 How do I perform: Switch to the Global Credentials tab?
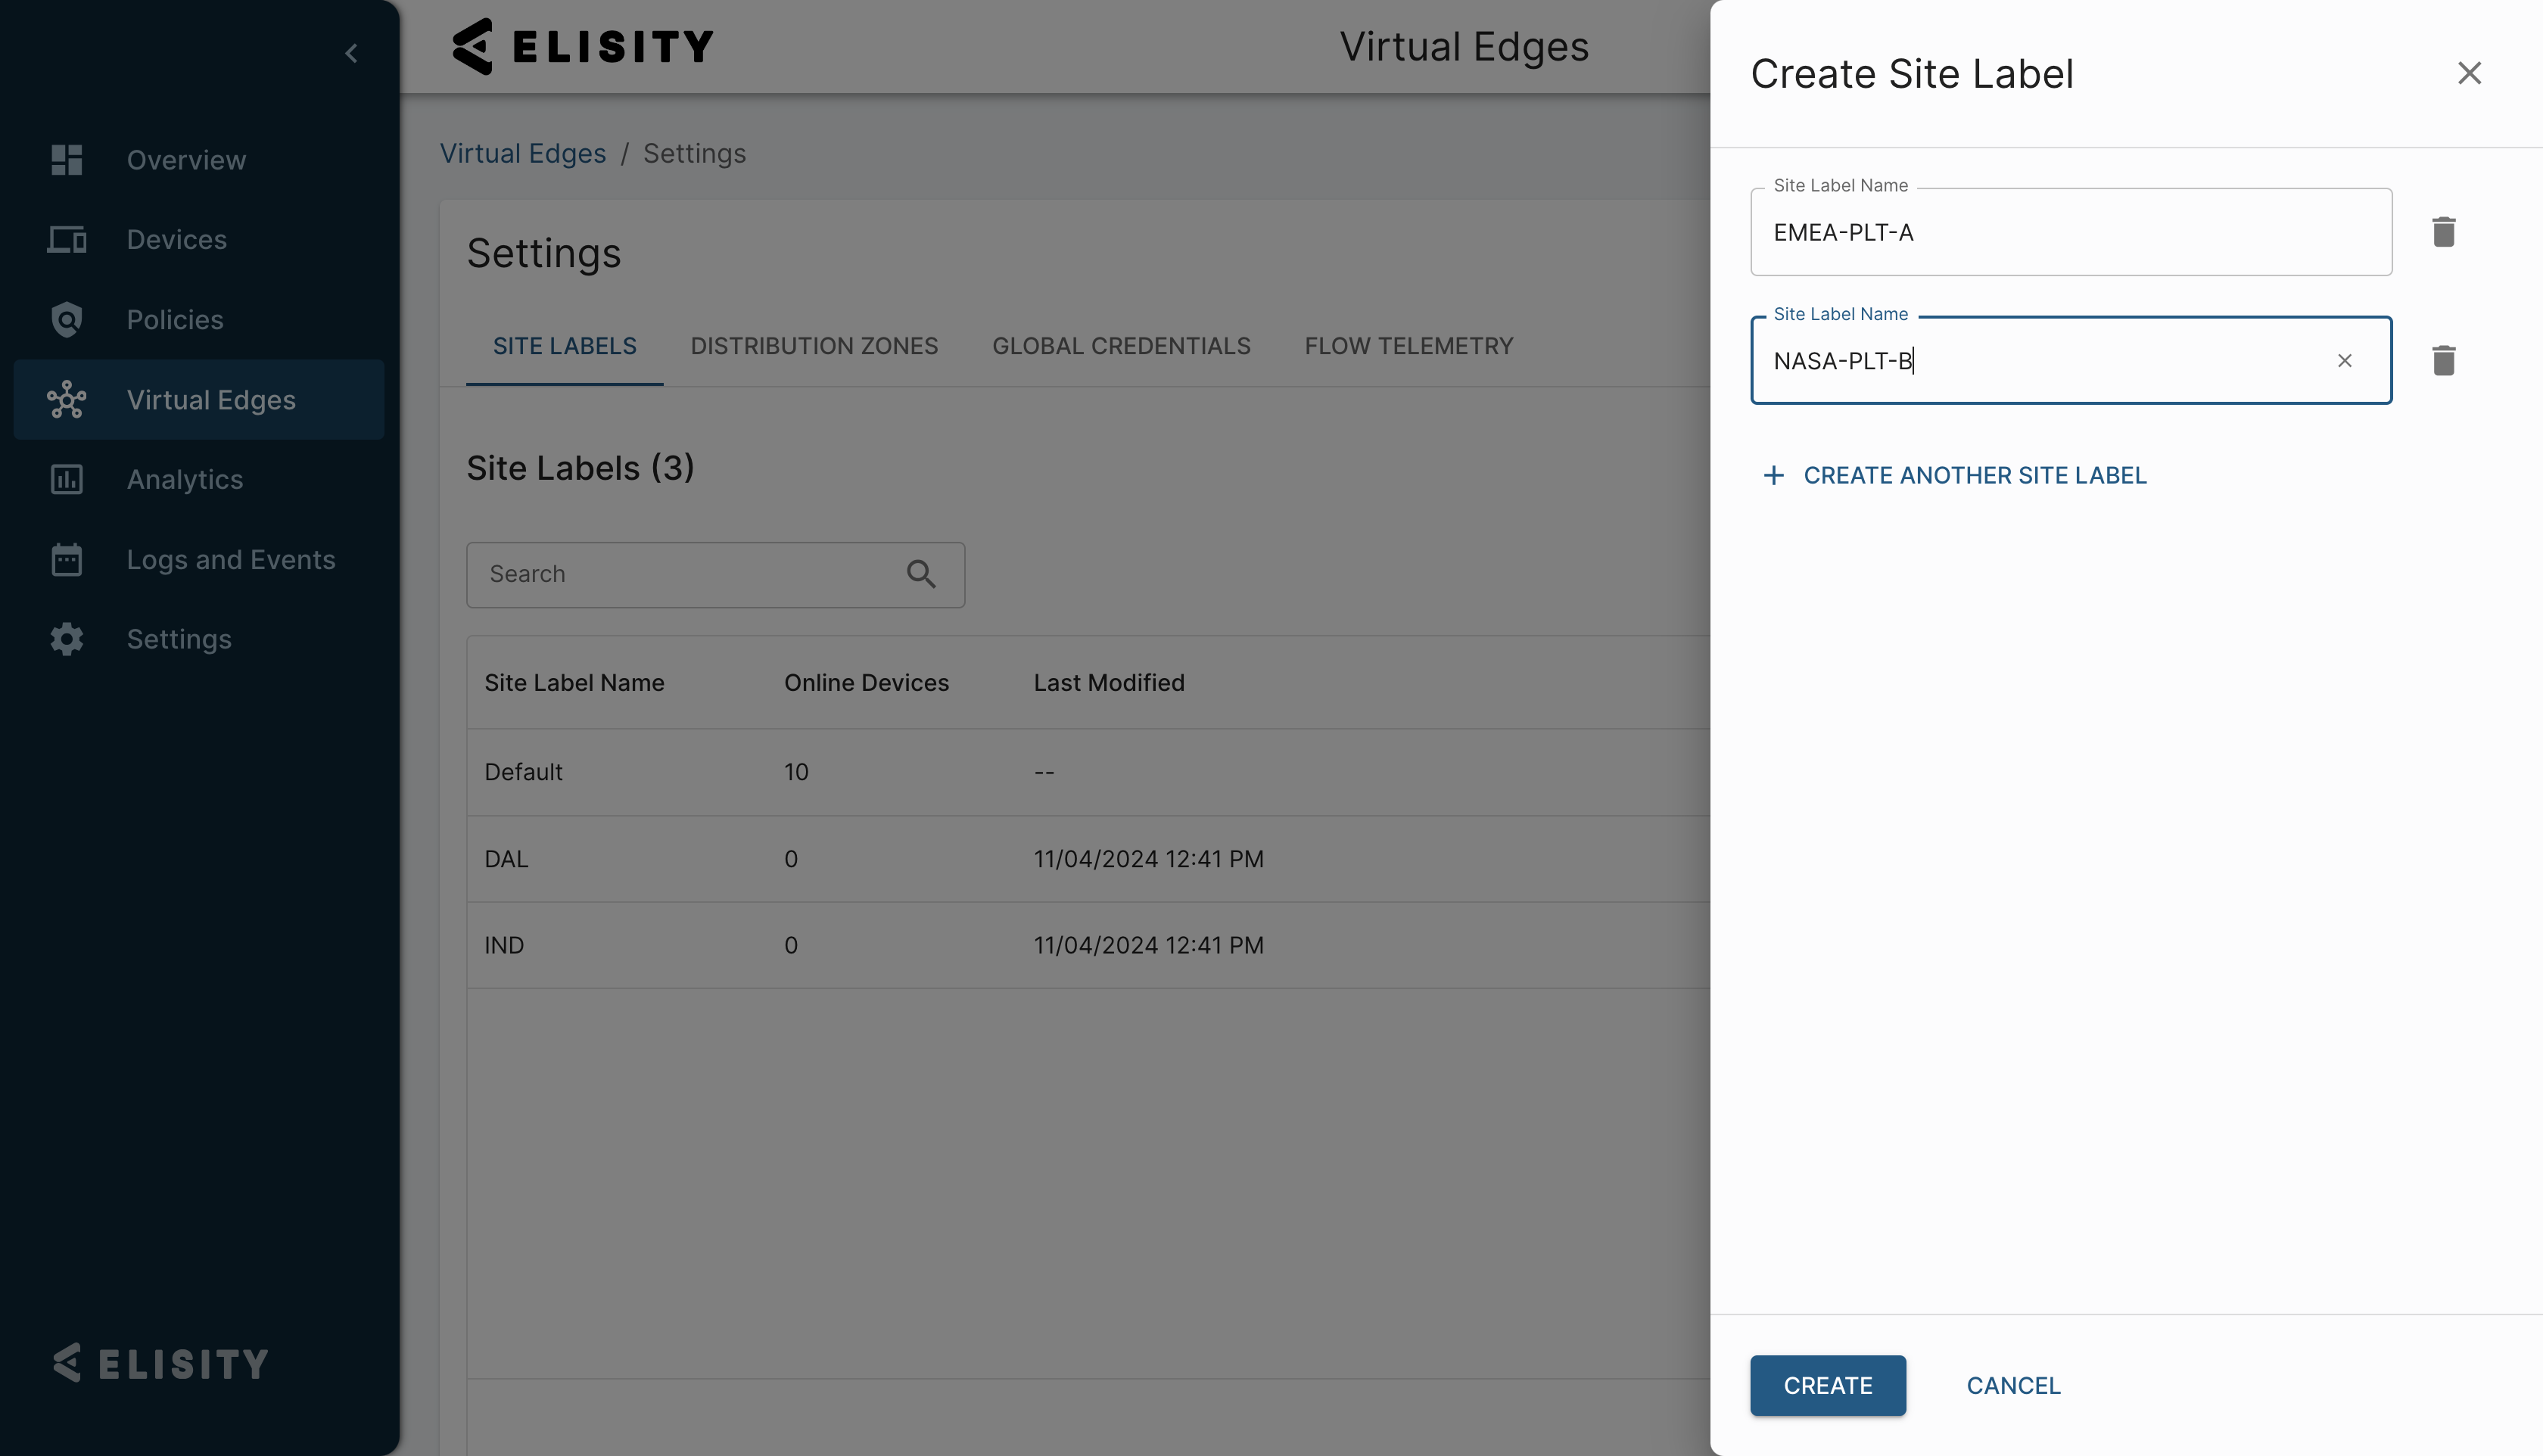point(1121,346)
